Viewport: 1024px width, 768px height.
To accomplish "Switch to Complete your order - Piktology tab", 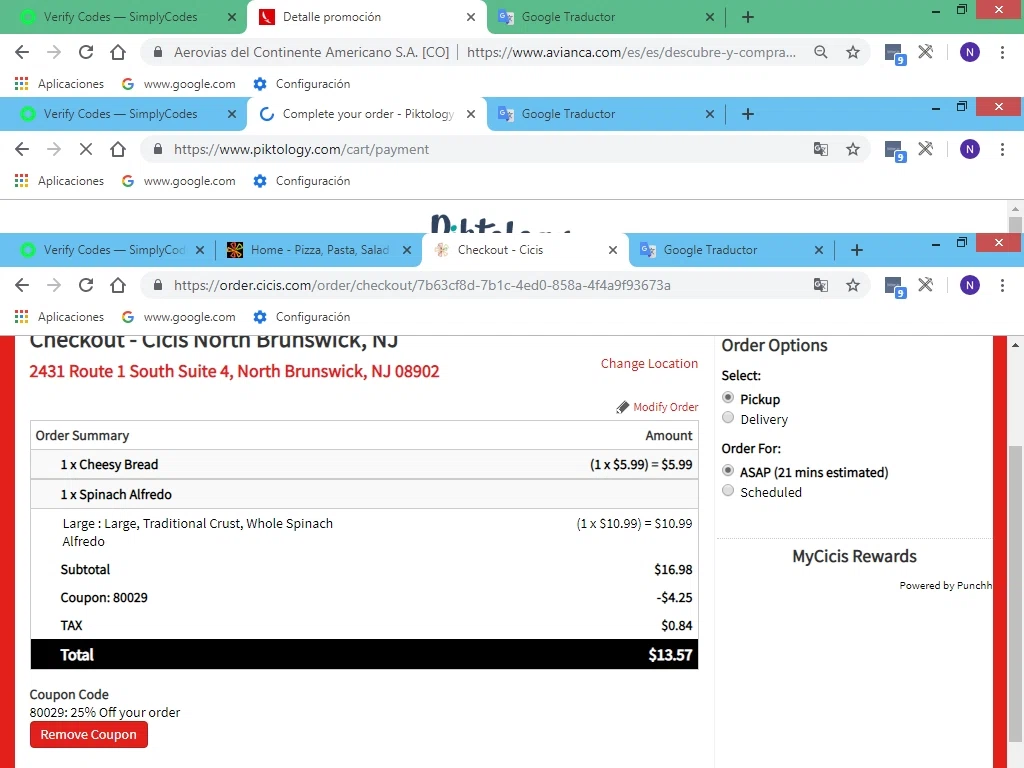I will 368,114.
